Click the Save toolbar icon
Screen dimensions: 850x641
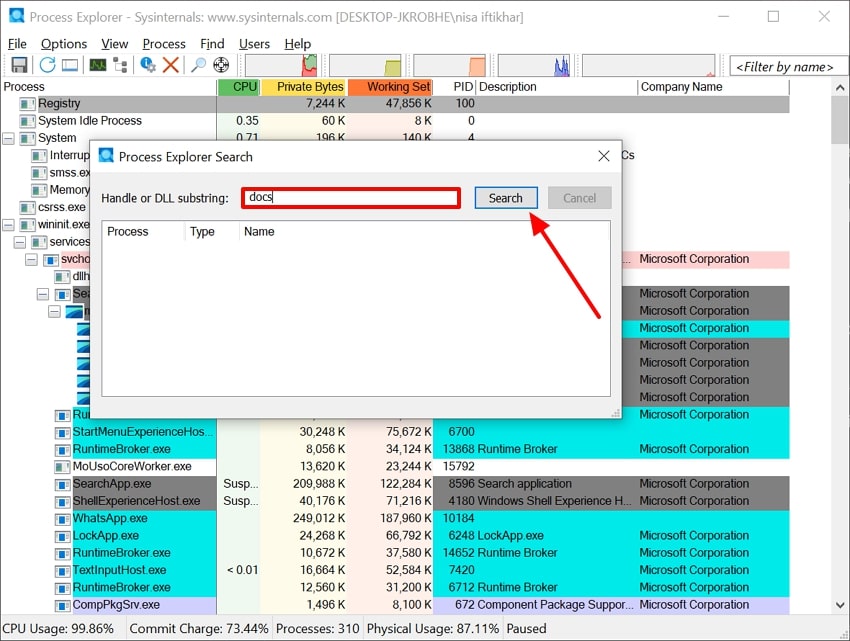(x=19, y=65)
